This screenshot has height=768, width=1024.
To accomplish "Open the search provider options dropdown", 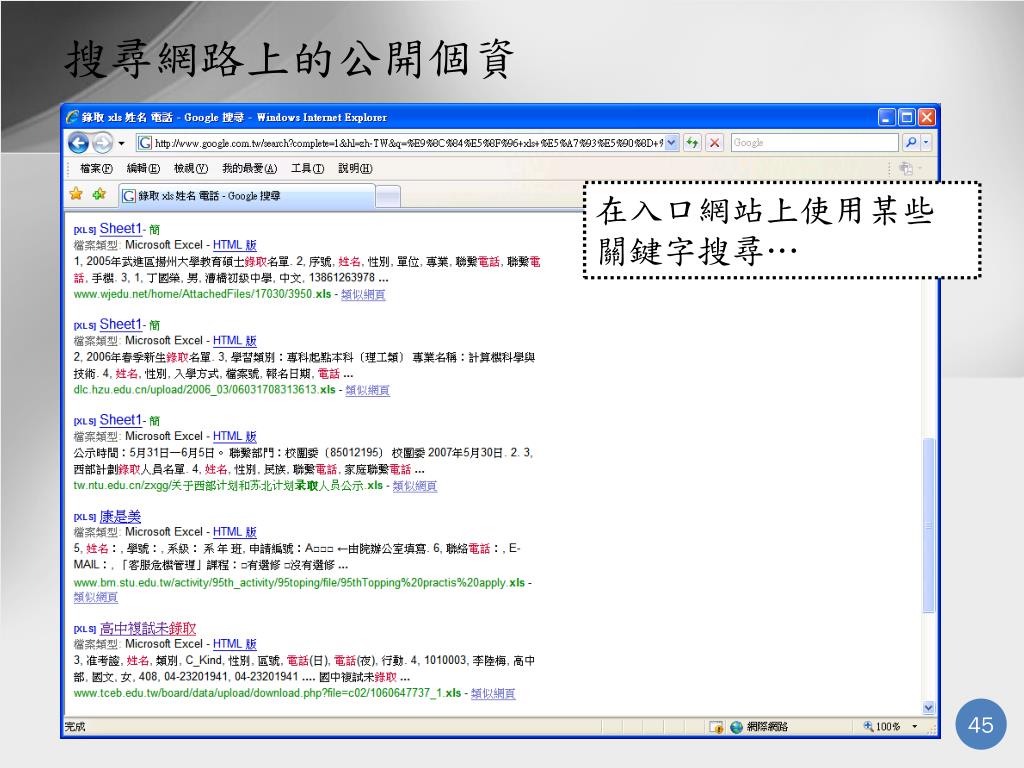I will (x=926, y=142).
